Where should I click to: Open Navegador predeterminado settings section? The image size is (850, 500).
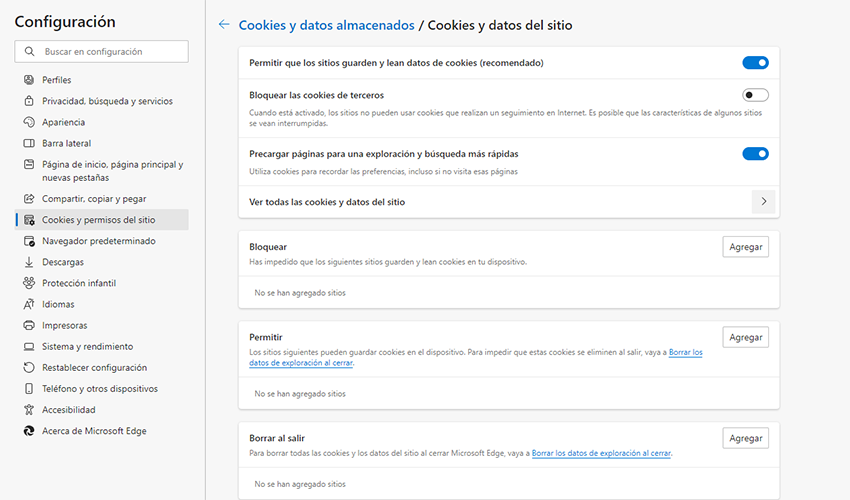coord(98,241)
